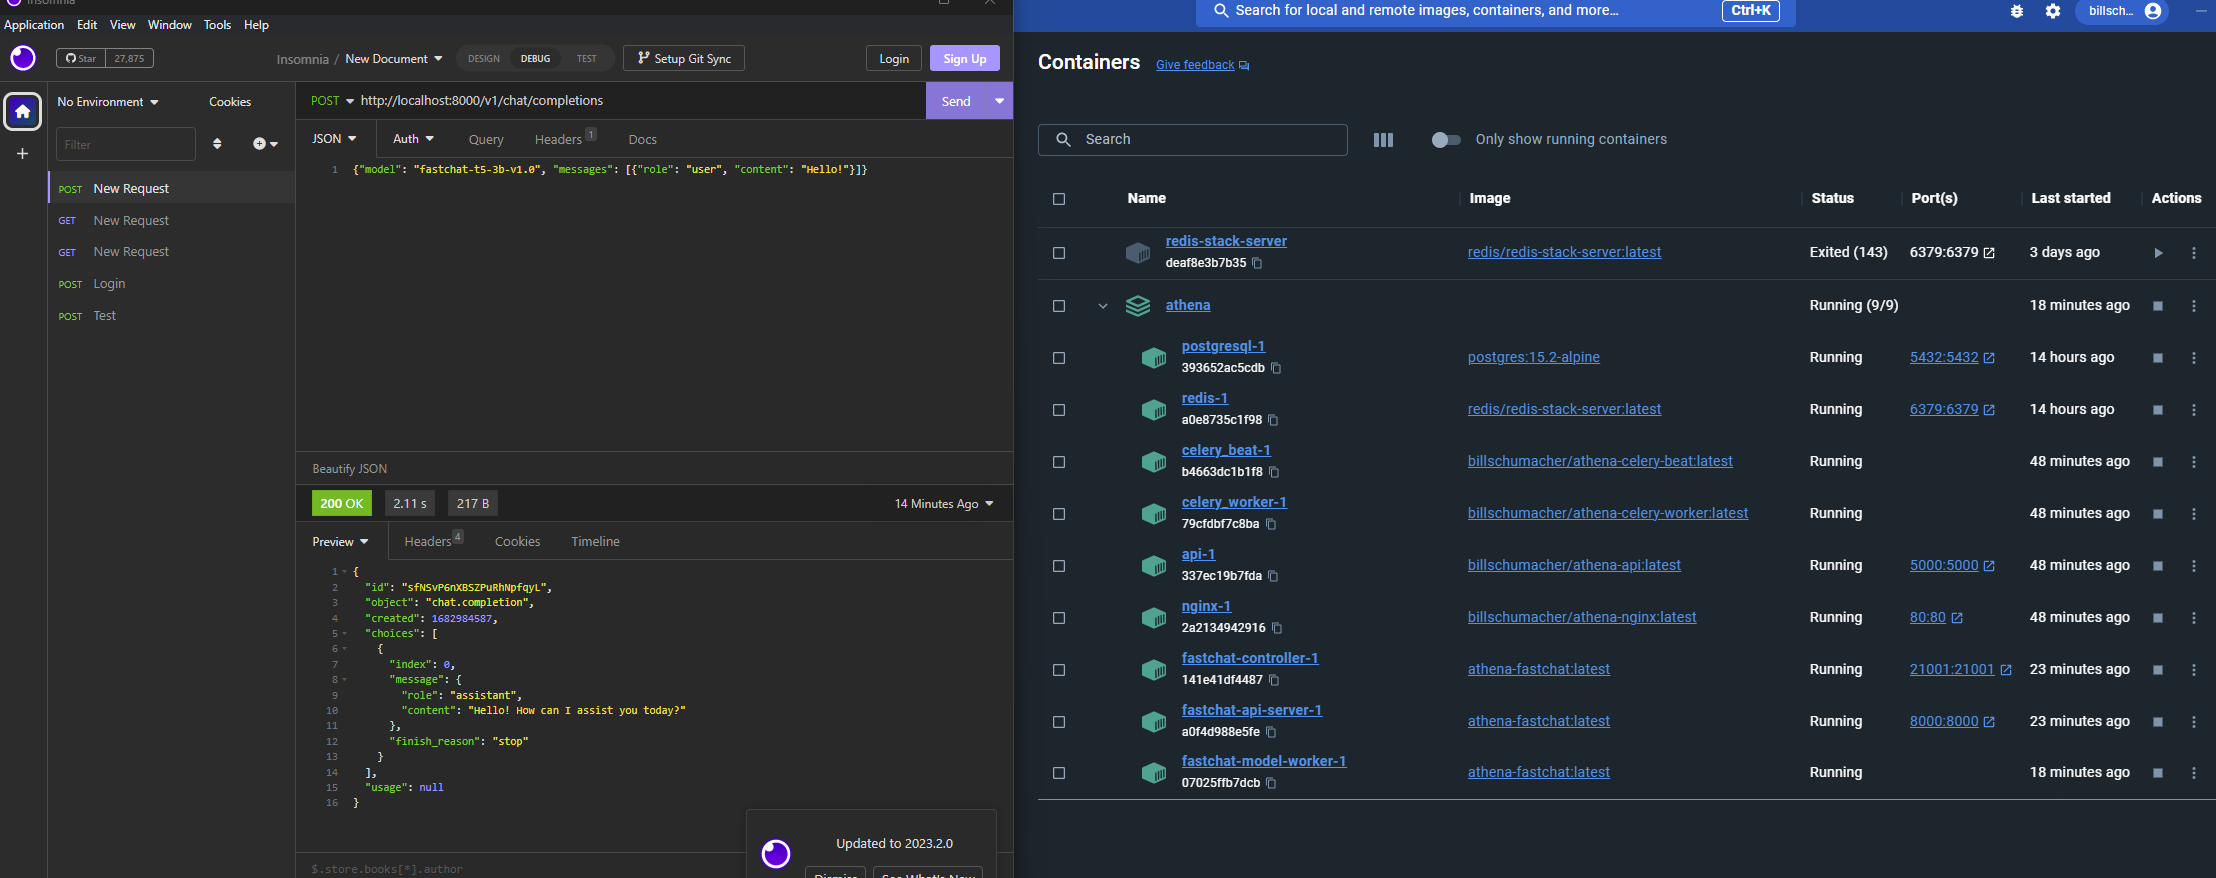
Task: Check the postgresql-1 checkbox
Action: coord(1059,358)
